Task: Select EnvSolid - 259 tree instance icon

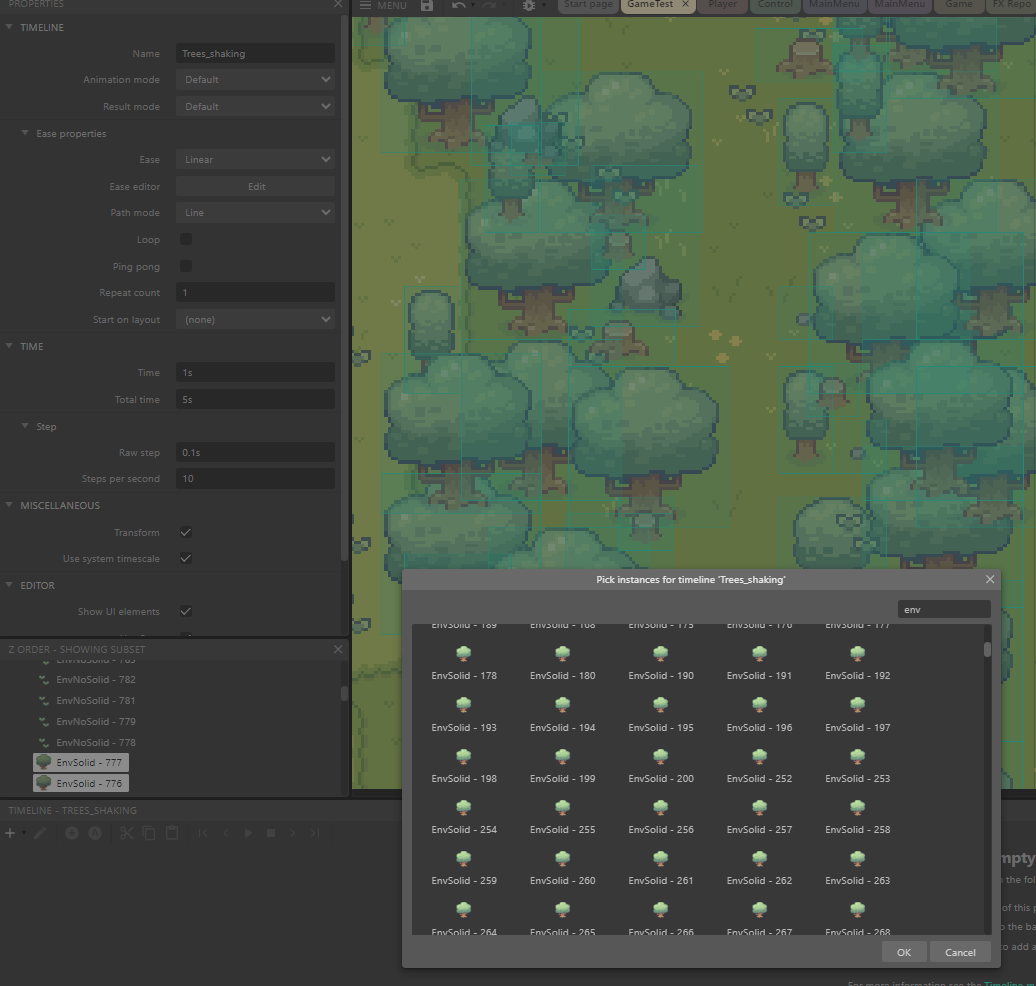Action: point(464,858)
